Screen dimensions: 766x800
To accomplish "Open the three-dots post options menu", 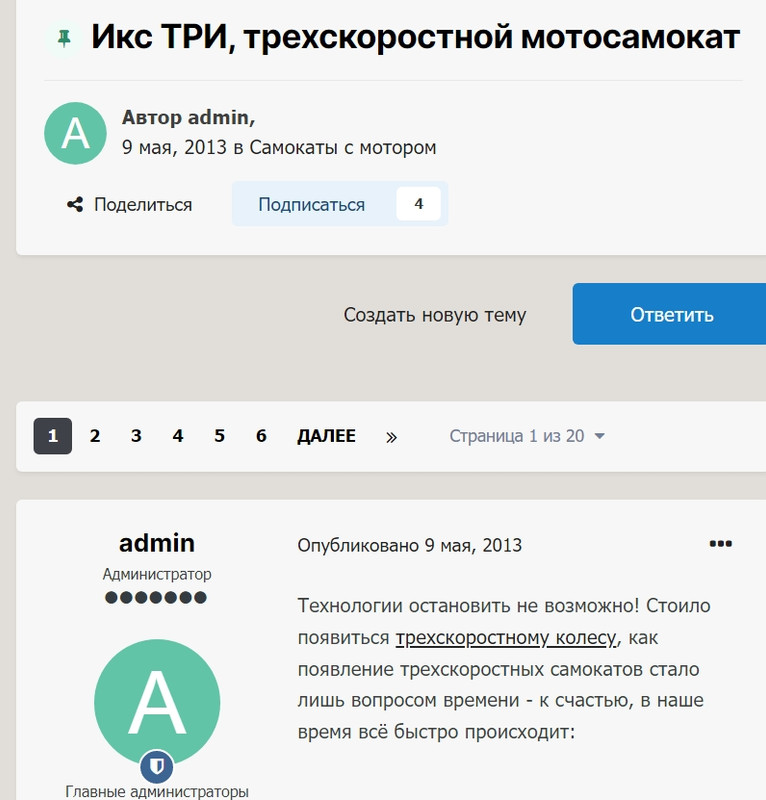I will (721, 544).
